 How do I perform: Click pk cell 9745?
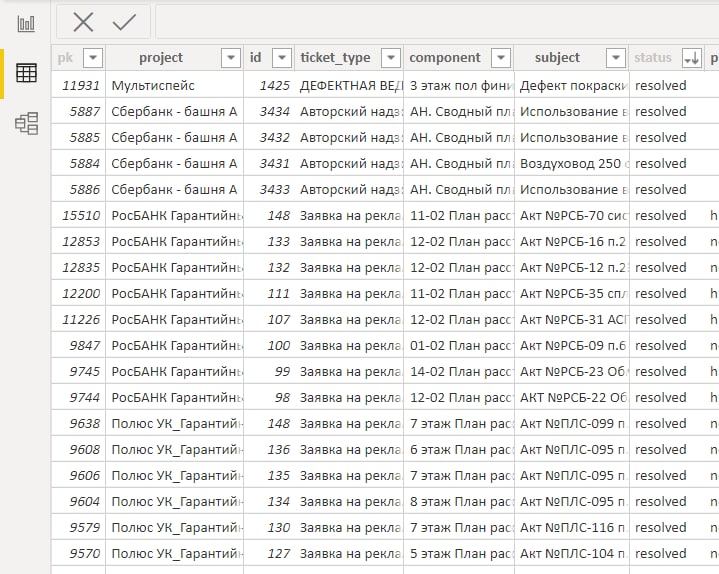79,371
